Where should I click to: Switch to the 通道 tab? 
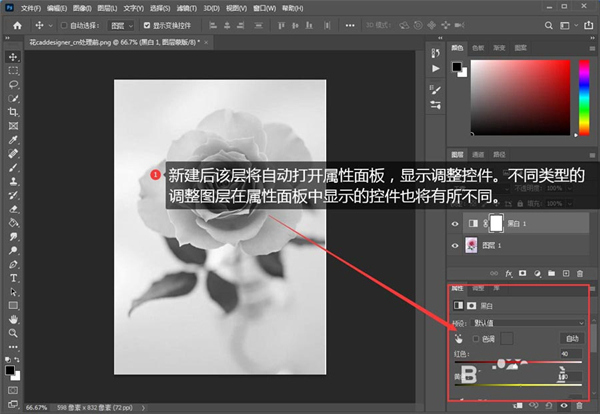click(478, 155)
